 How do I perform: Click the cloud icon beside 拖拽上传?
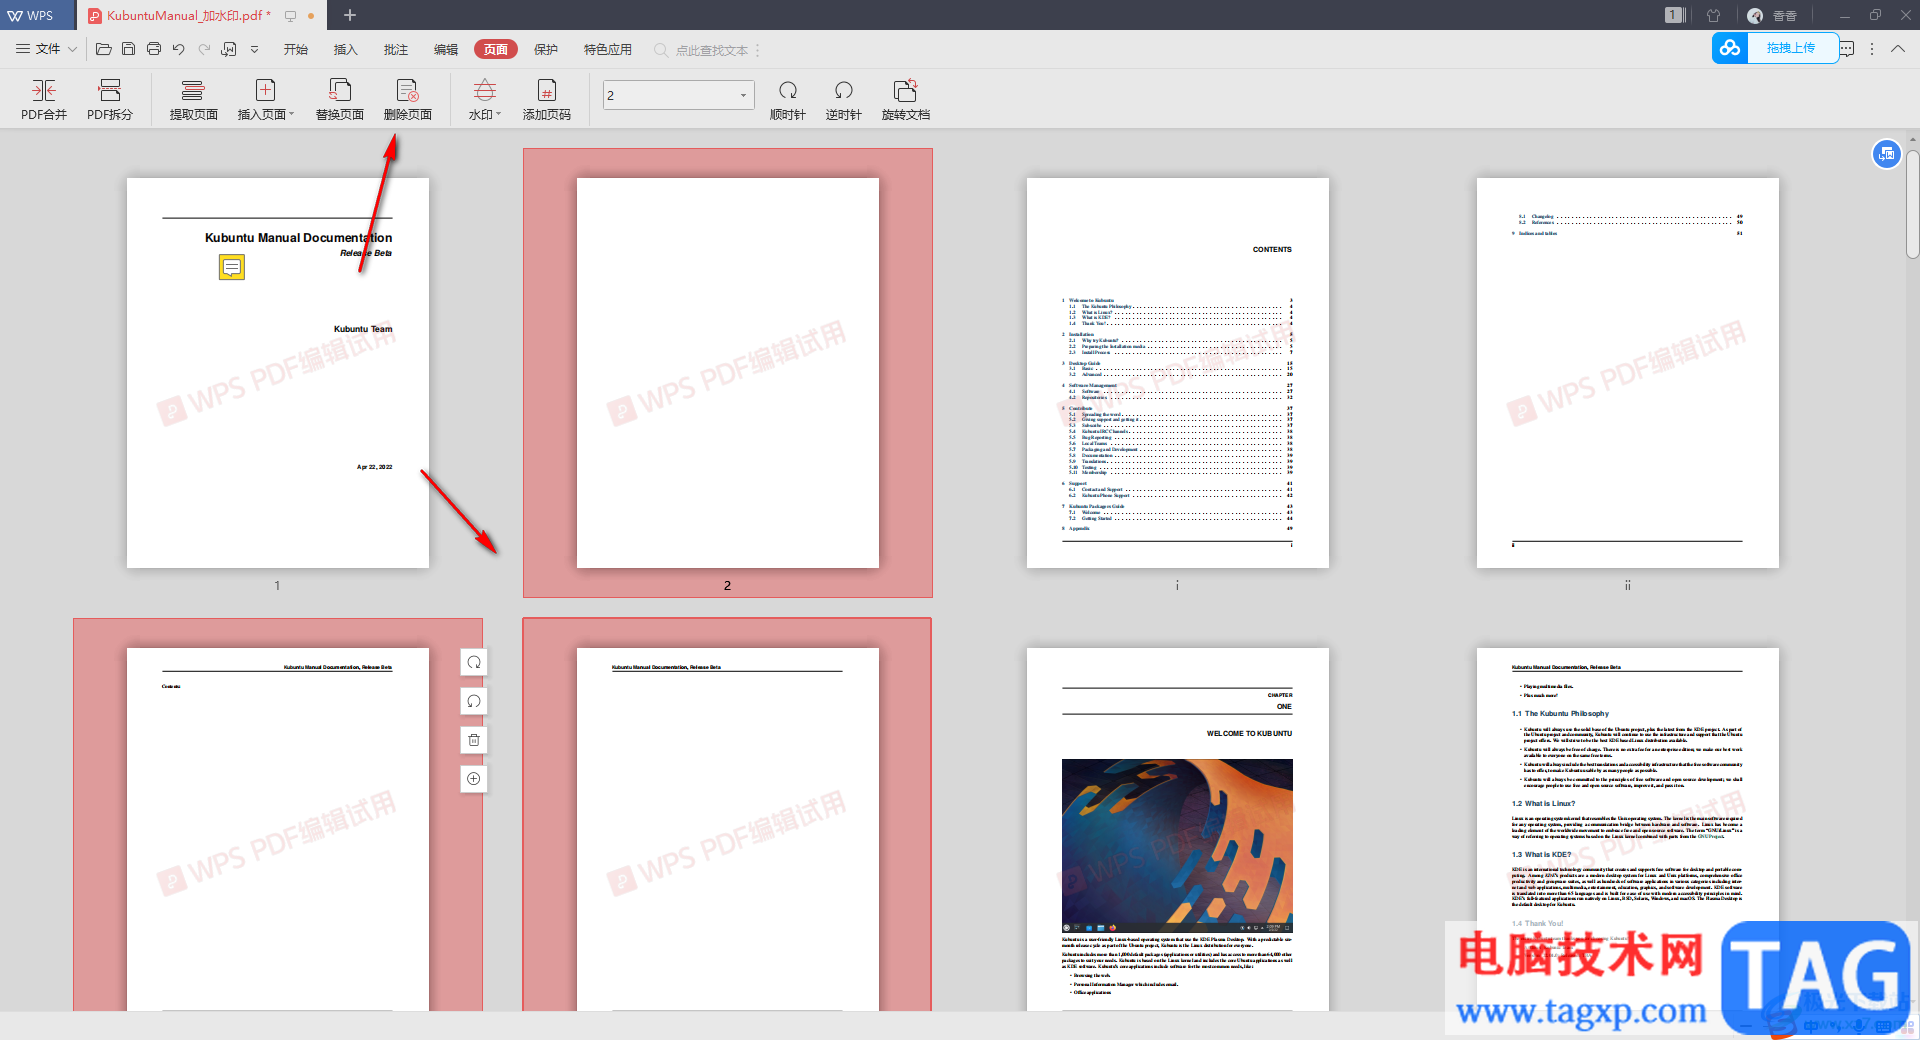pos(1730,48)
